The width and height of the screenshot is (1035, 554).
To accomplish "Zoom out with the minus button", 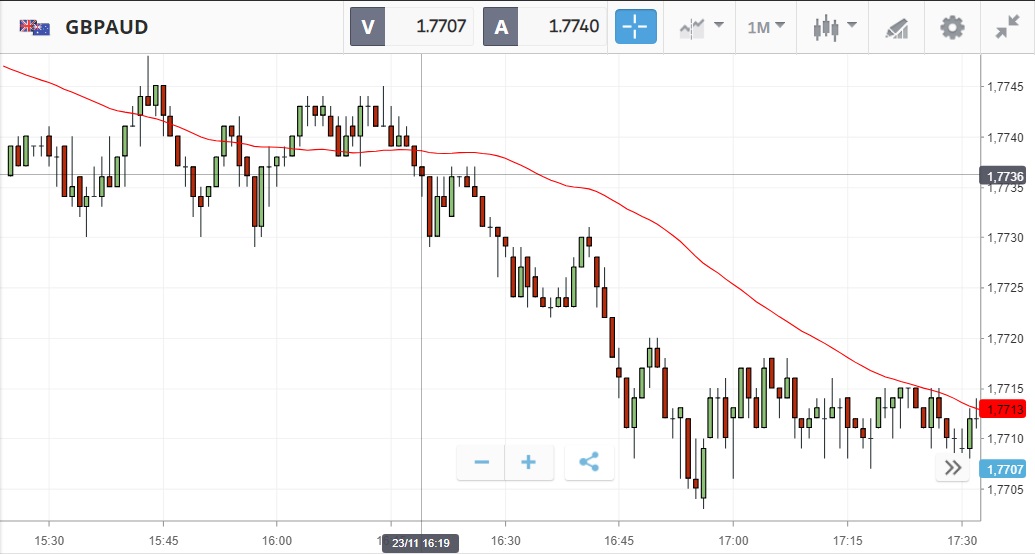I will coord(481,462).
